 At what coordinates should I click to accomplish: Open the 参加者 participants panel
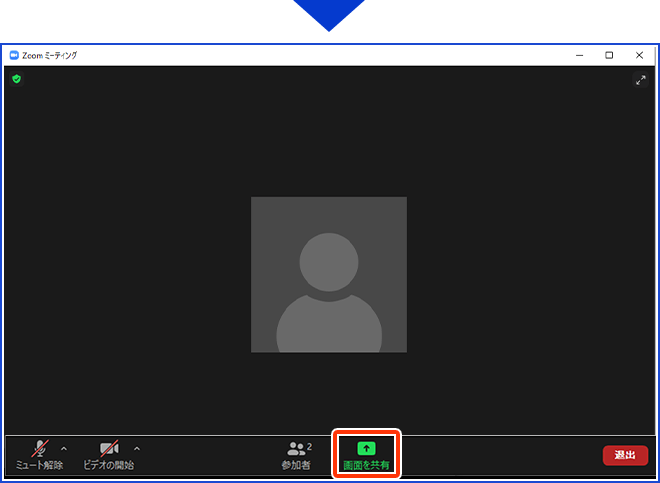(296, 455)
